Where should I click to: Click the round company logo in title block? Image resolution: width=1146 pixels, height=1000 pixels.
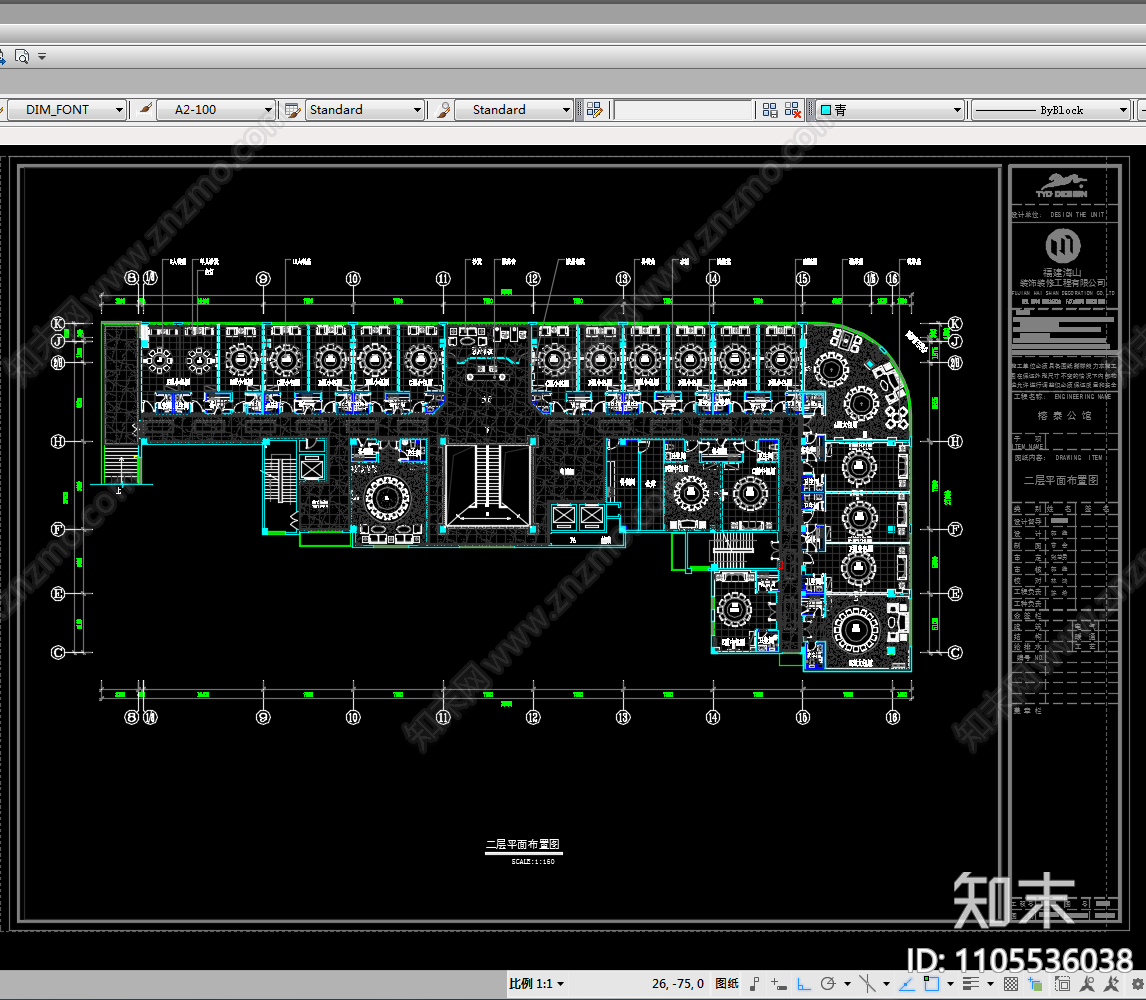point(1063,246)
